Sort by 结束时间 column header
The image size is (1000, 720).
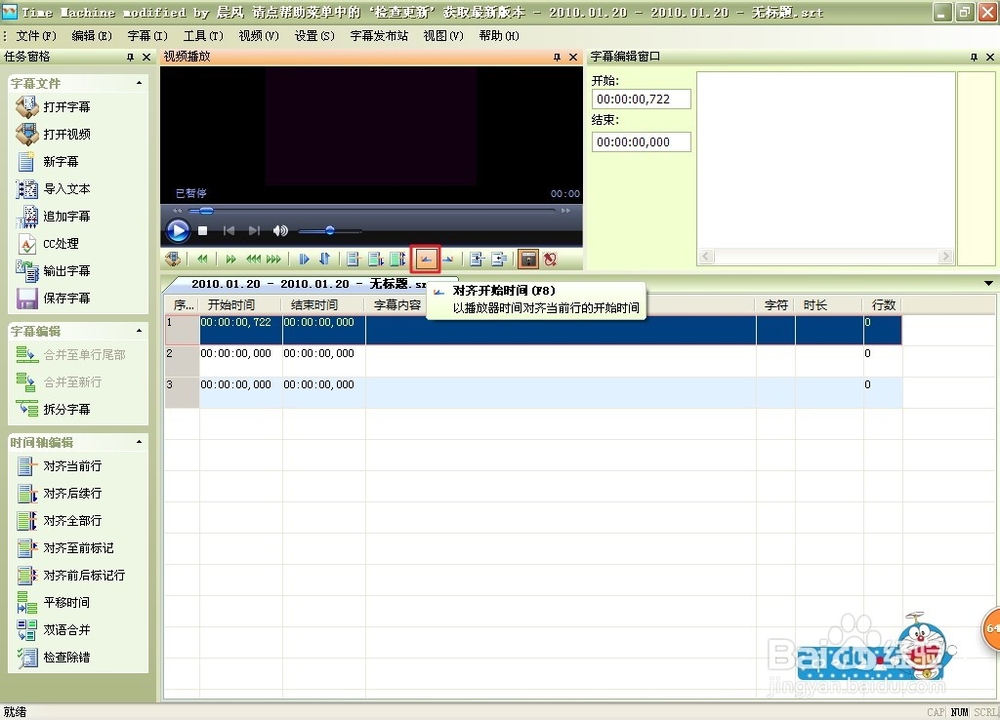point(323,305)
